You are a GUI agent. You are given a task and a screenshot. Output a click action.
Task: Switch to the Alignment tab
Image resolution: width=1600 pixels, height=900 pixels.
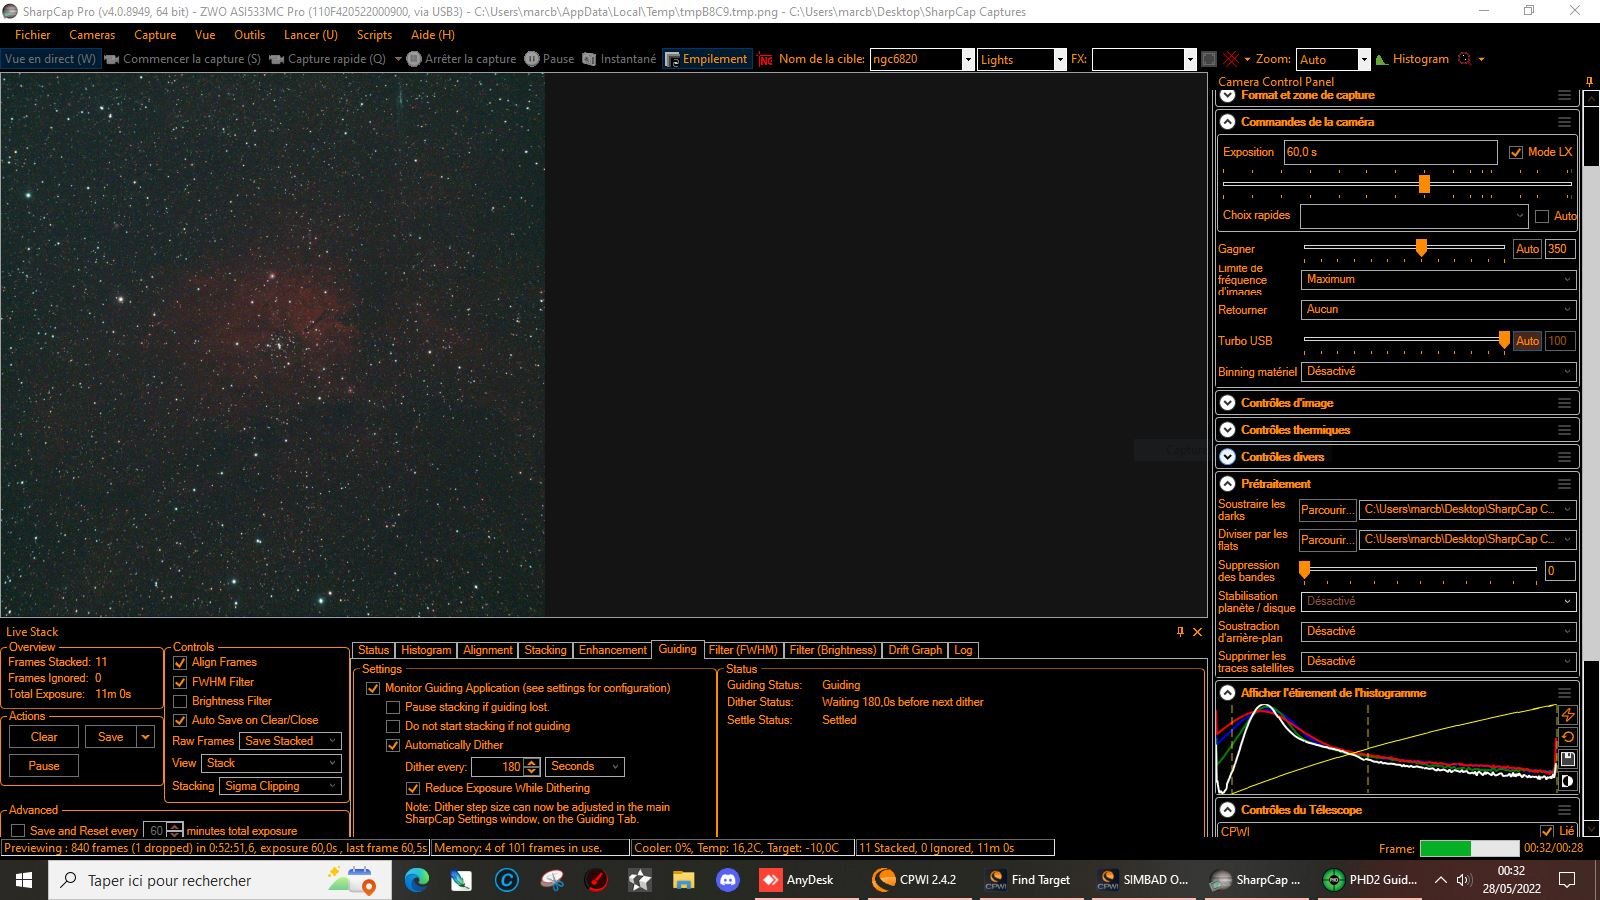click(x=488, y=650)
